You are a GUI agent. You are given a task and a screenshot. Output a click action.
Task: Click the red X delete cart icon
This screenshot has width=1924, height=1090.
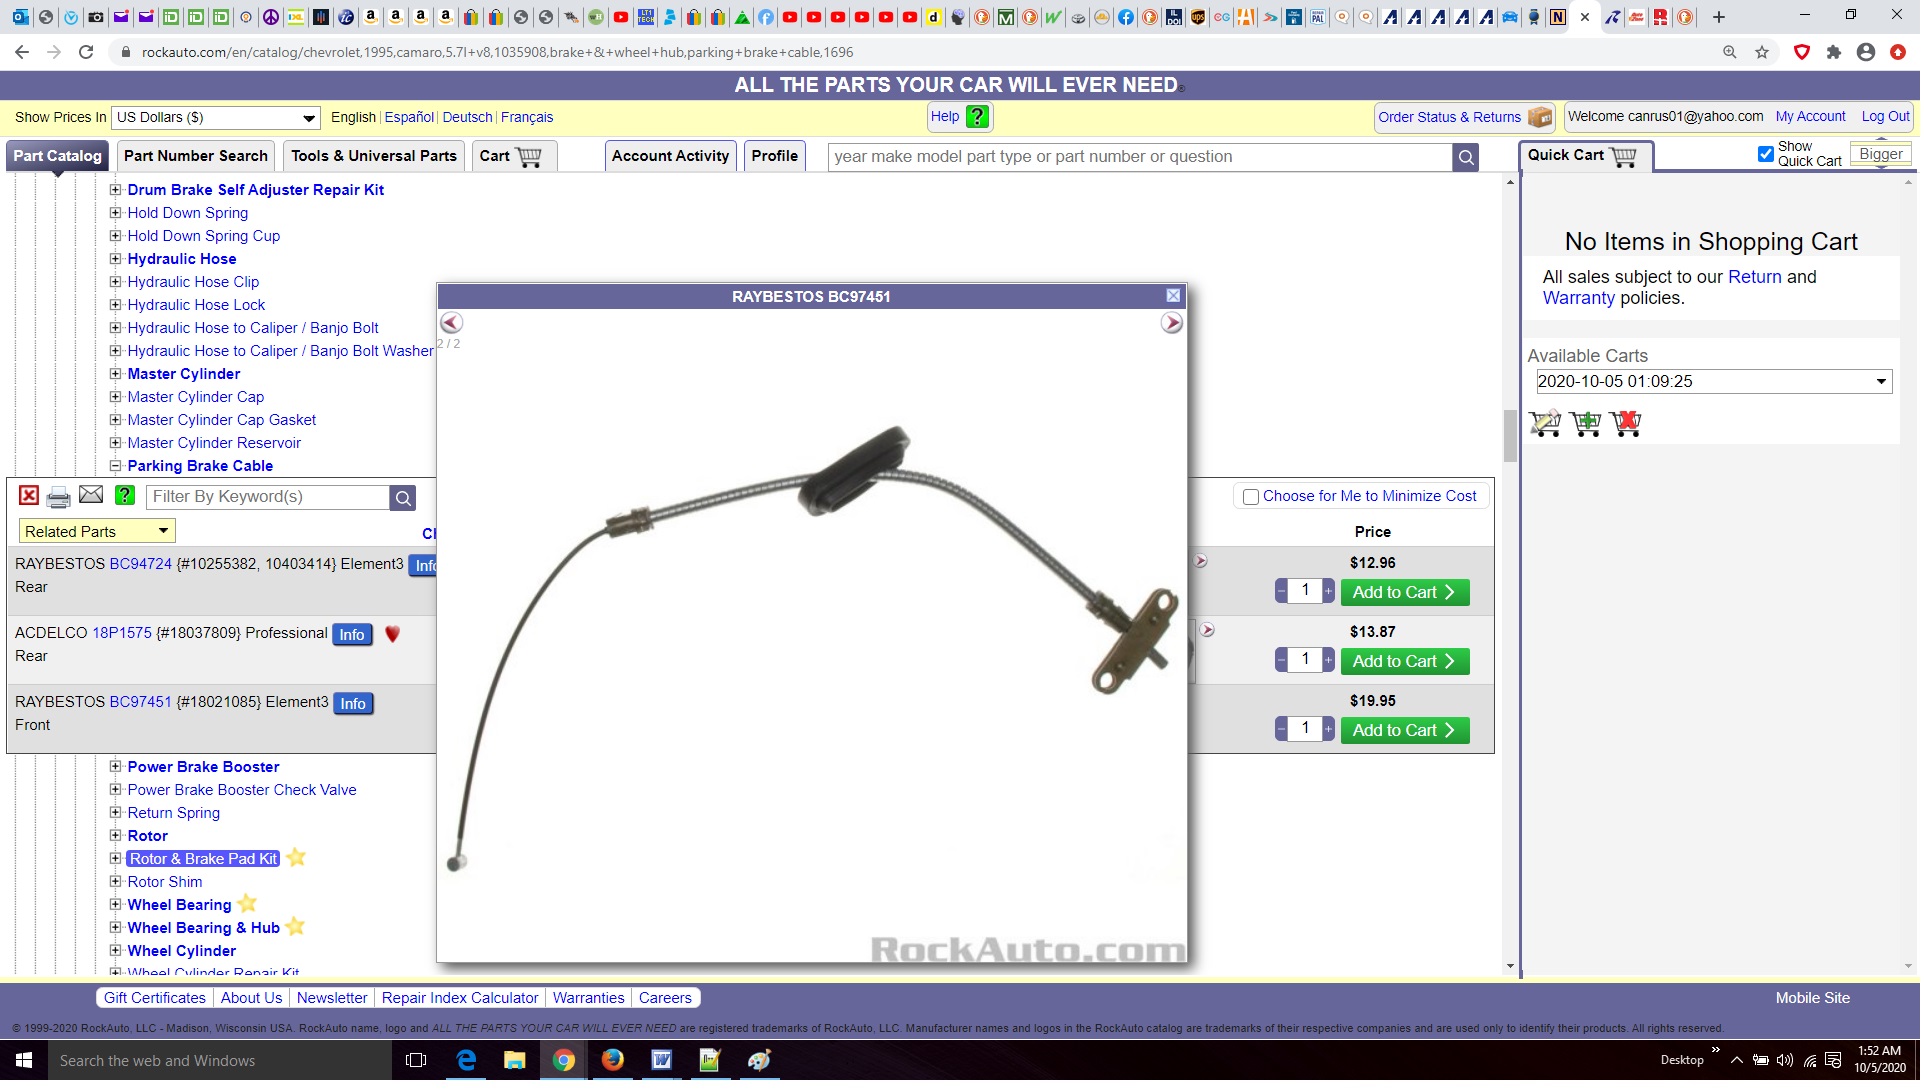pos(1628,424)
